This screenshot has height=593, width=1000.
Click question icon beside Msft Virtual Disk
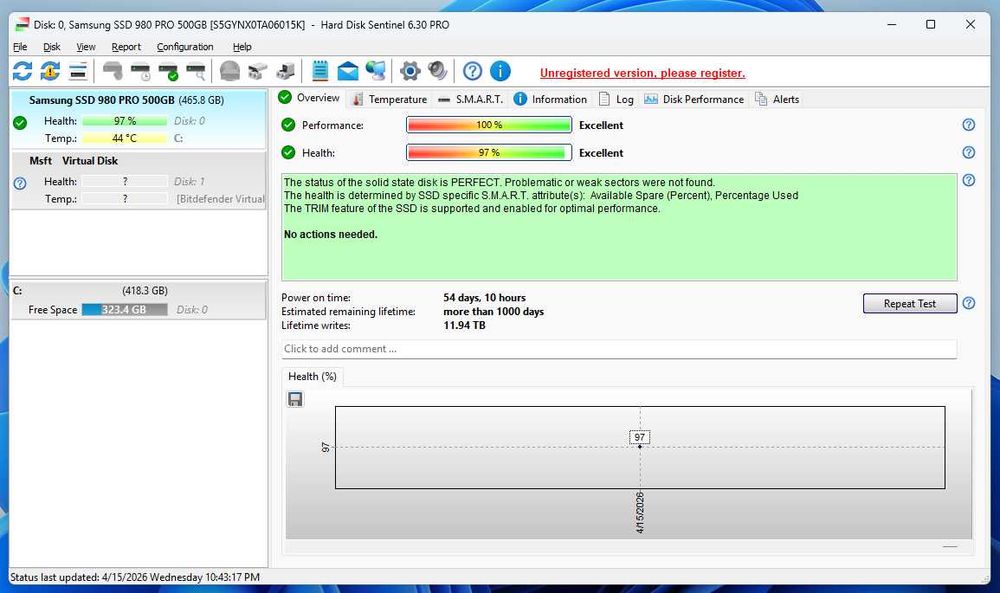coord(20,184)
